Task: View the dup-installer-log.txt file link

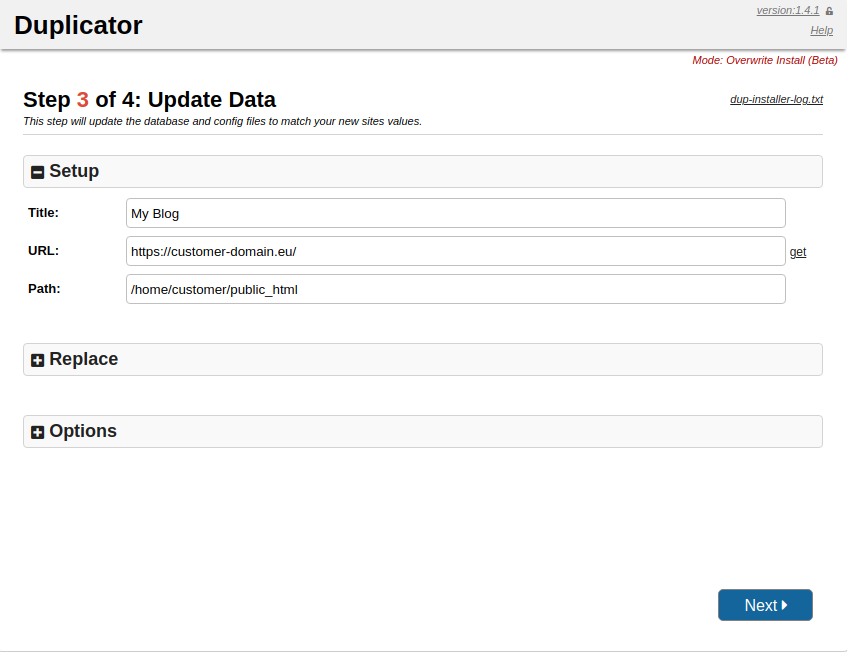Action: [x=776, y=100]
